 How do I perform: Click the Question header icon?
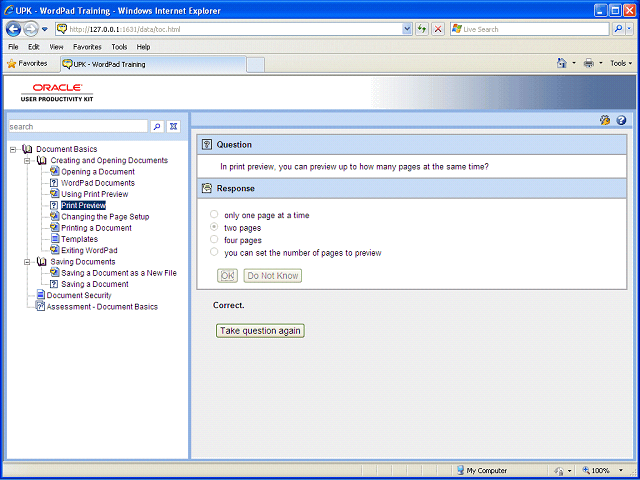click(x=207, y=144)
